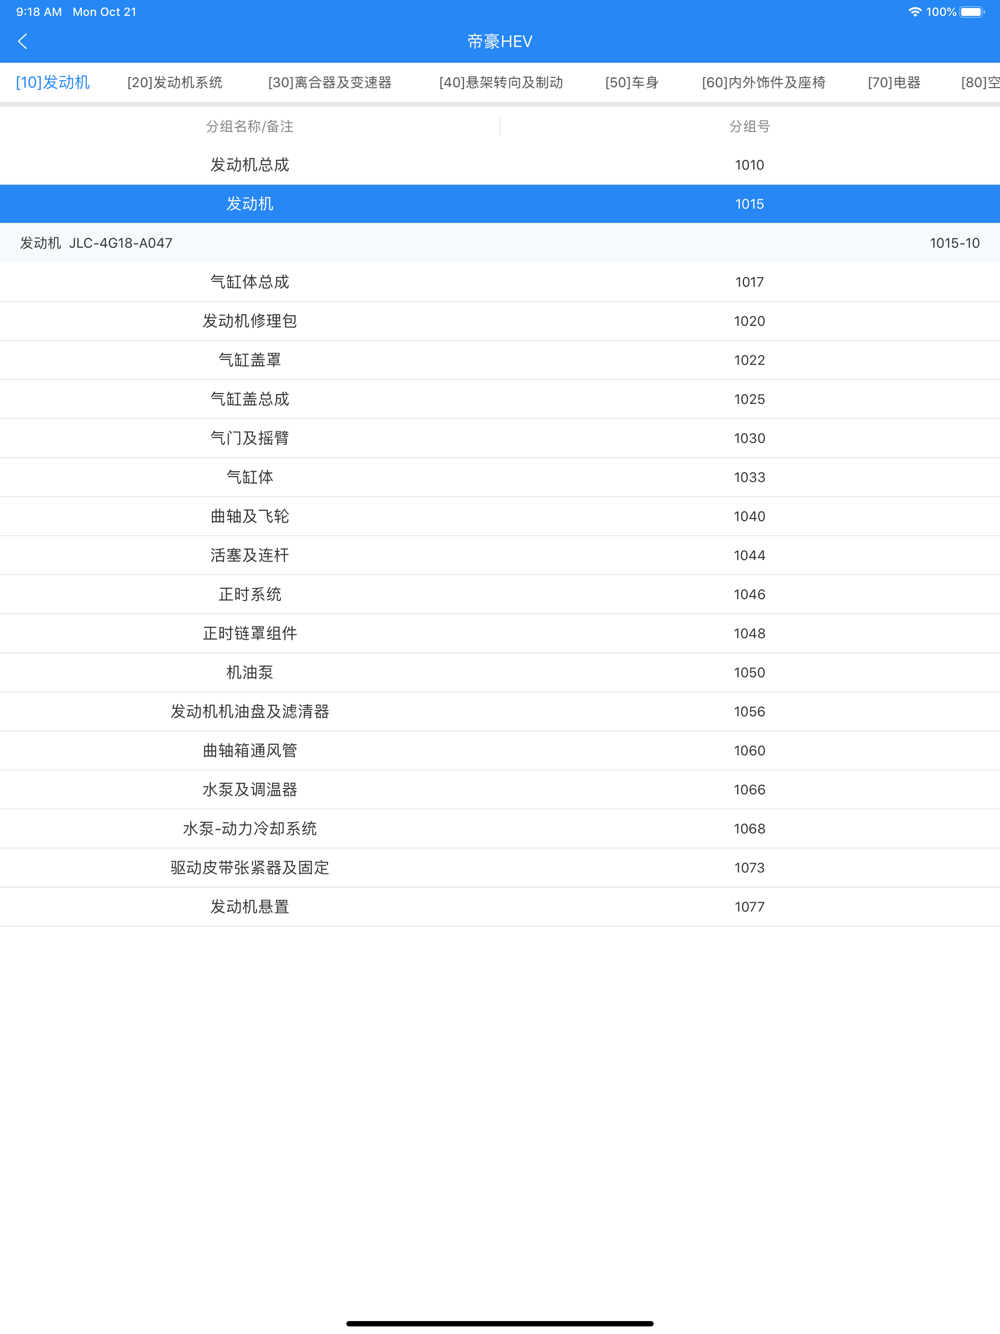This screenshot has width=1000, height=1334.
Task: Click group number 1050
Action: 749,672
